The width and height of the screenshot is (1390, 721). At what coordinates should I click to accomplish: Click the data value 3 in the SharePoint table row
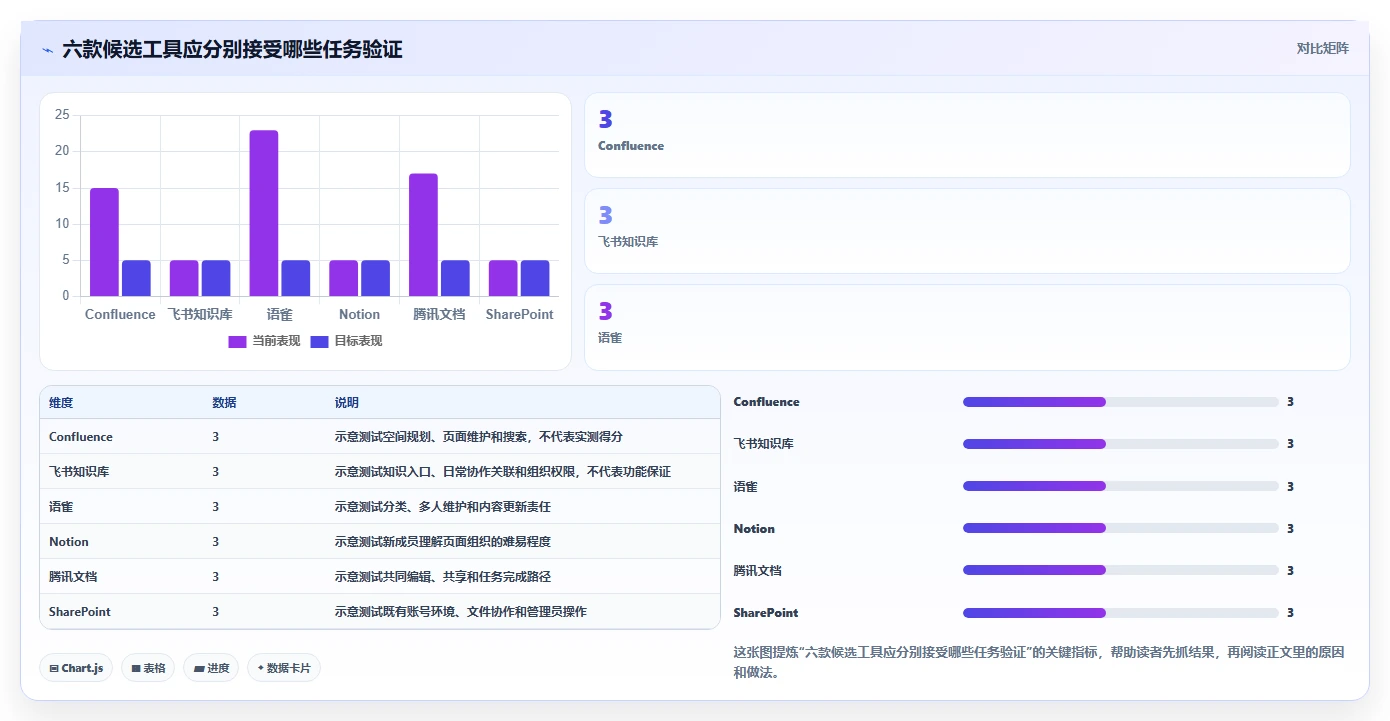(x=215, y=611)
